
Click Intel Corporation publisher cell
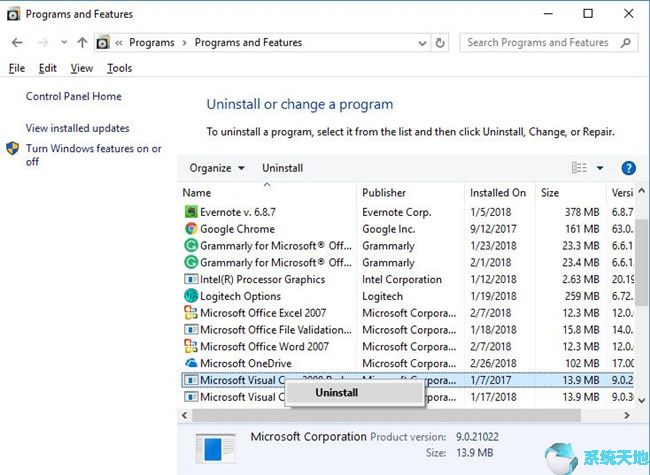coord(402,279)
